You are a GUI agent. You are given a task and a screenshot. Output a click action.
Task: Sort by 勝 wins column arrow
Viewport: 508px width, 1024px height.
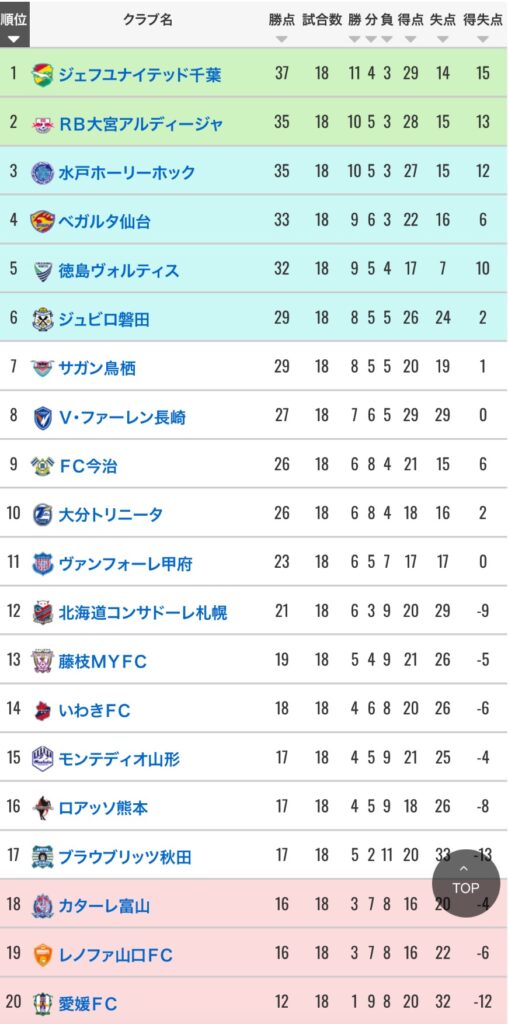tap(355, 39)
